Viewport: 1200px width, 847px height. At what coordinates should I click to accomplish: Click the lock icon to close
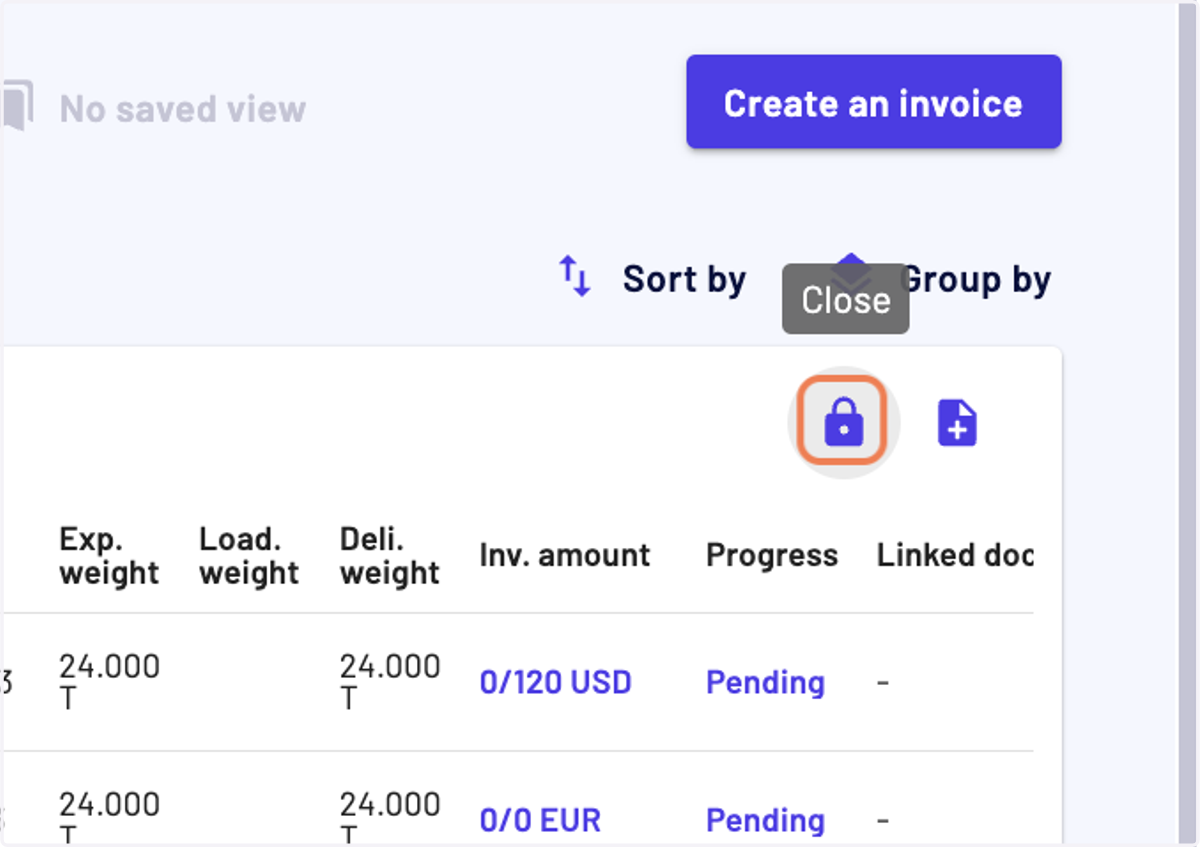pos(844,422)
